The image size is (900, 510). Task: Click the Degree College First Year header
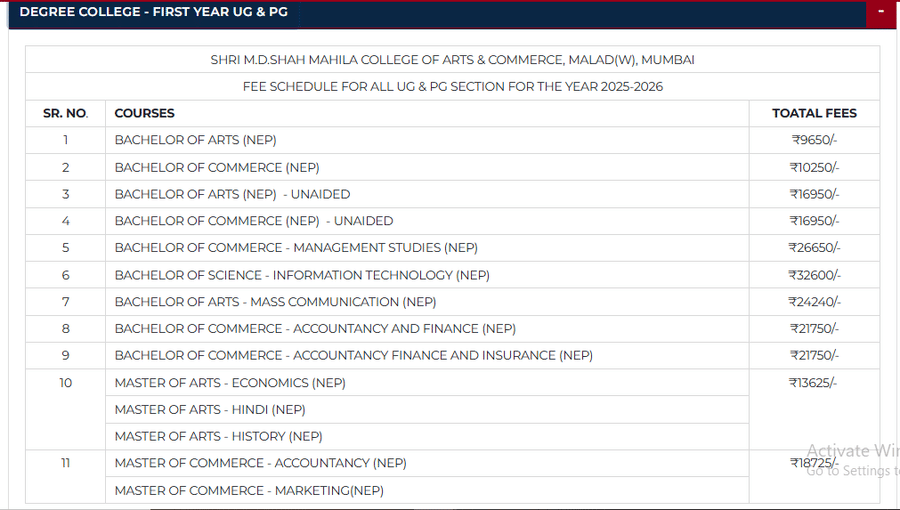coord(153,12)
